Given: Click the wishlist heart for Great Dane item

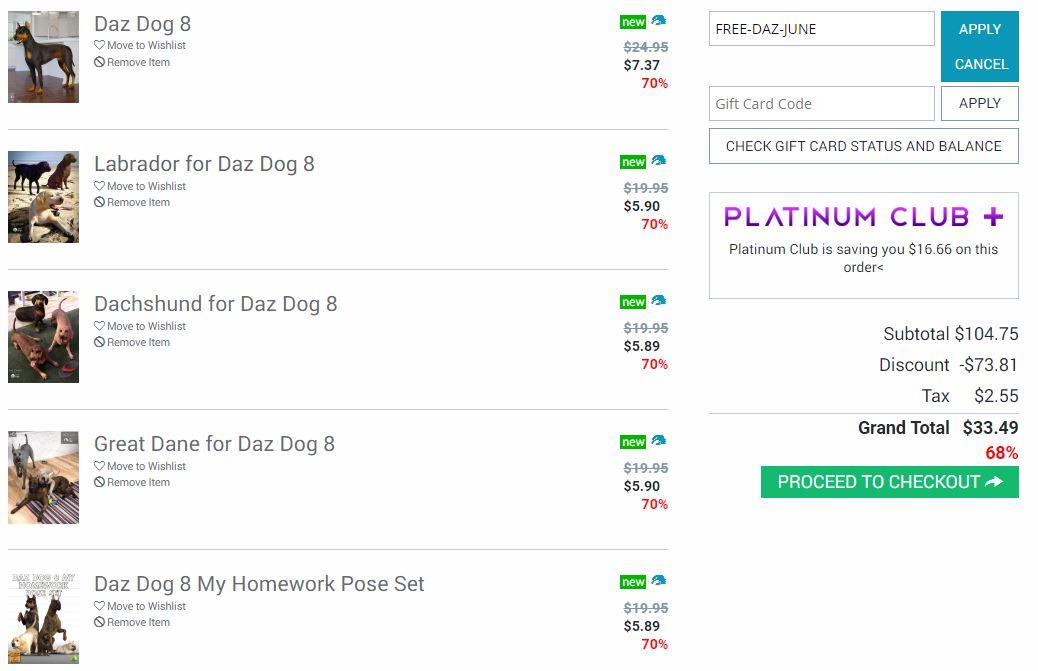Looking at the screenshot, I should click(x=99, y=466).
